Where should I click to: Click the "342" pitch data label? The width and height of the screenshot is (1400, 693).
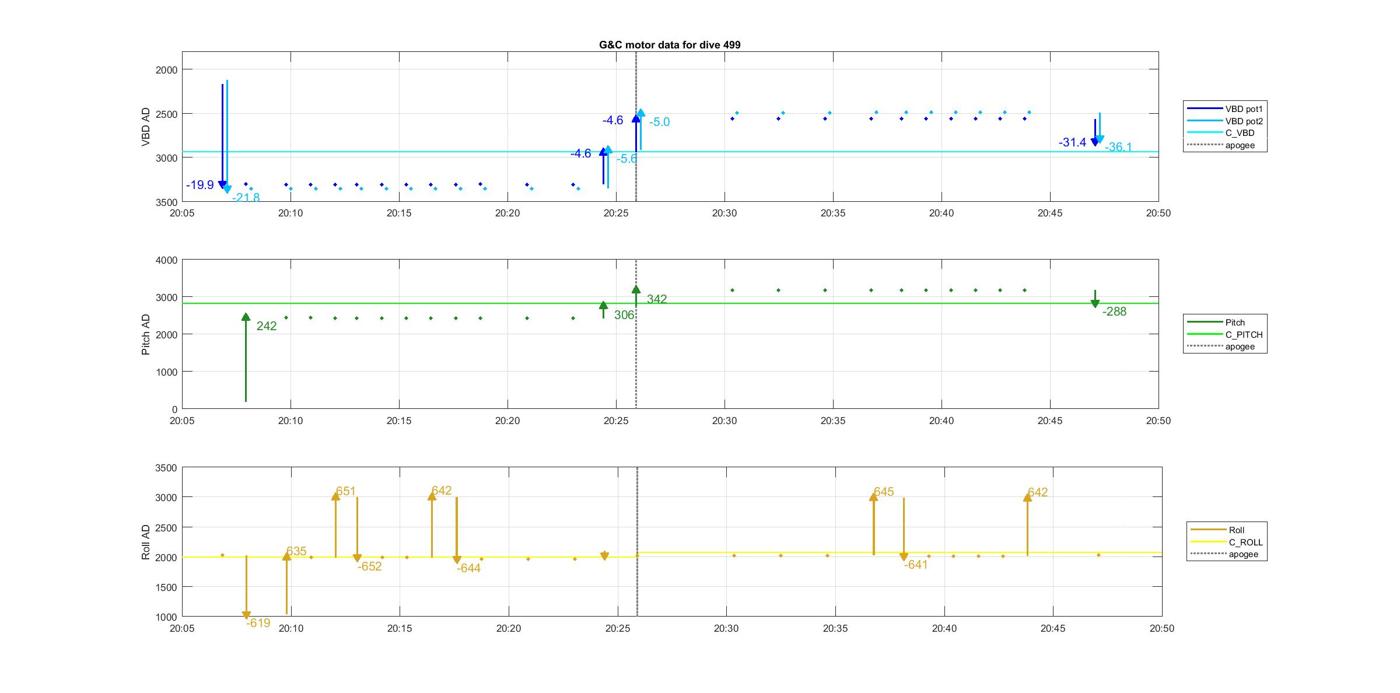657,299
